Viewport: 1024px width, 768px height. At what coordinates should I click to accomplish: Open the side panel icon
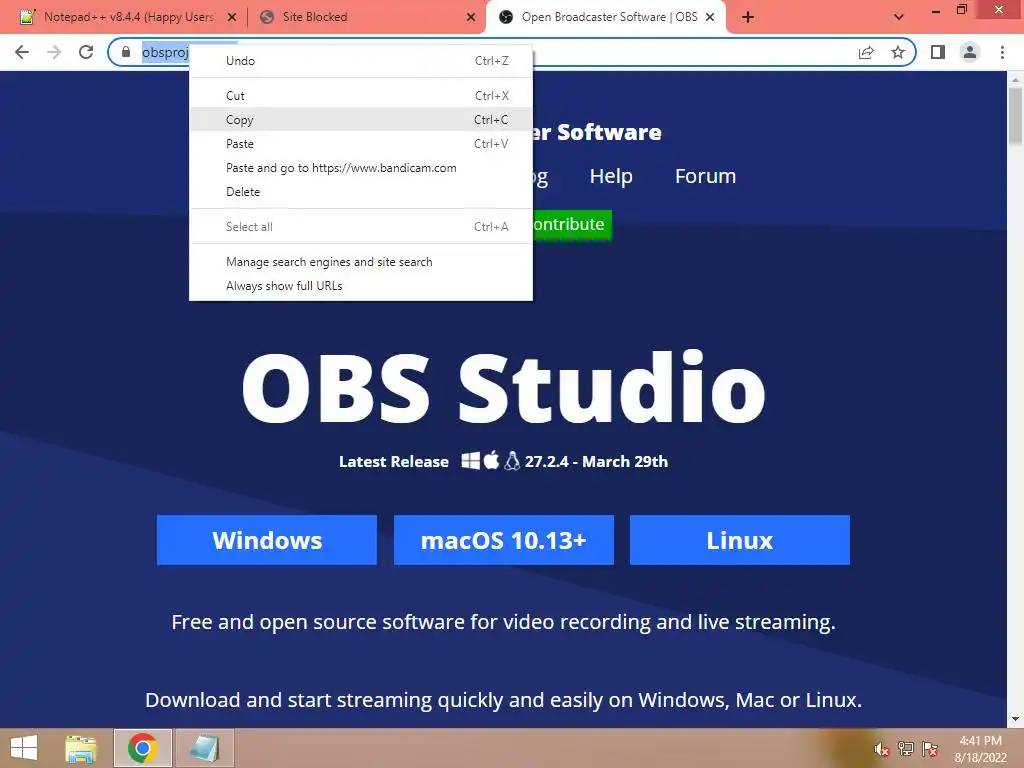(x=938, y=52)
